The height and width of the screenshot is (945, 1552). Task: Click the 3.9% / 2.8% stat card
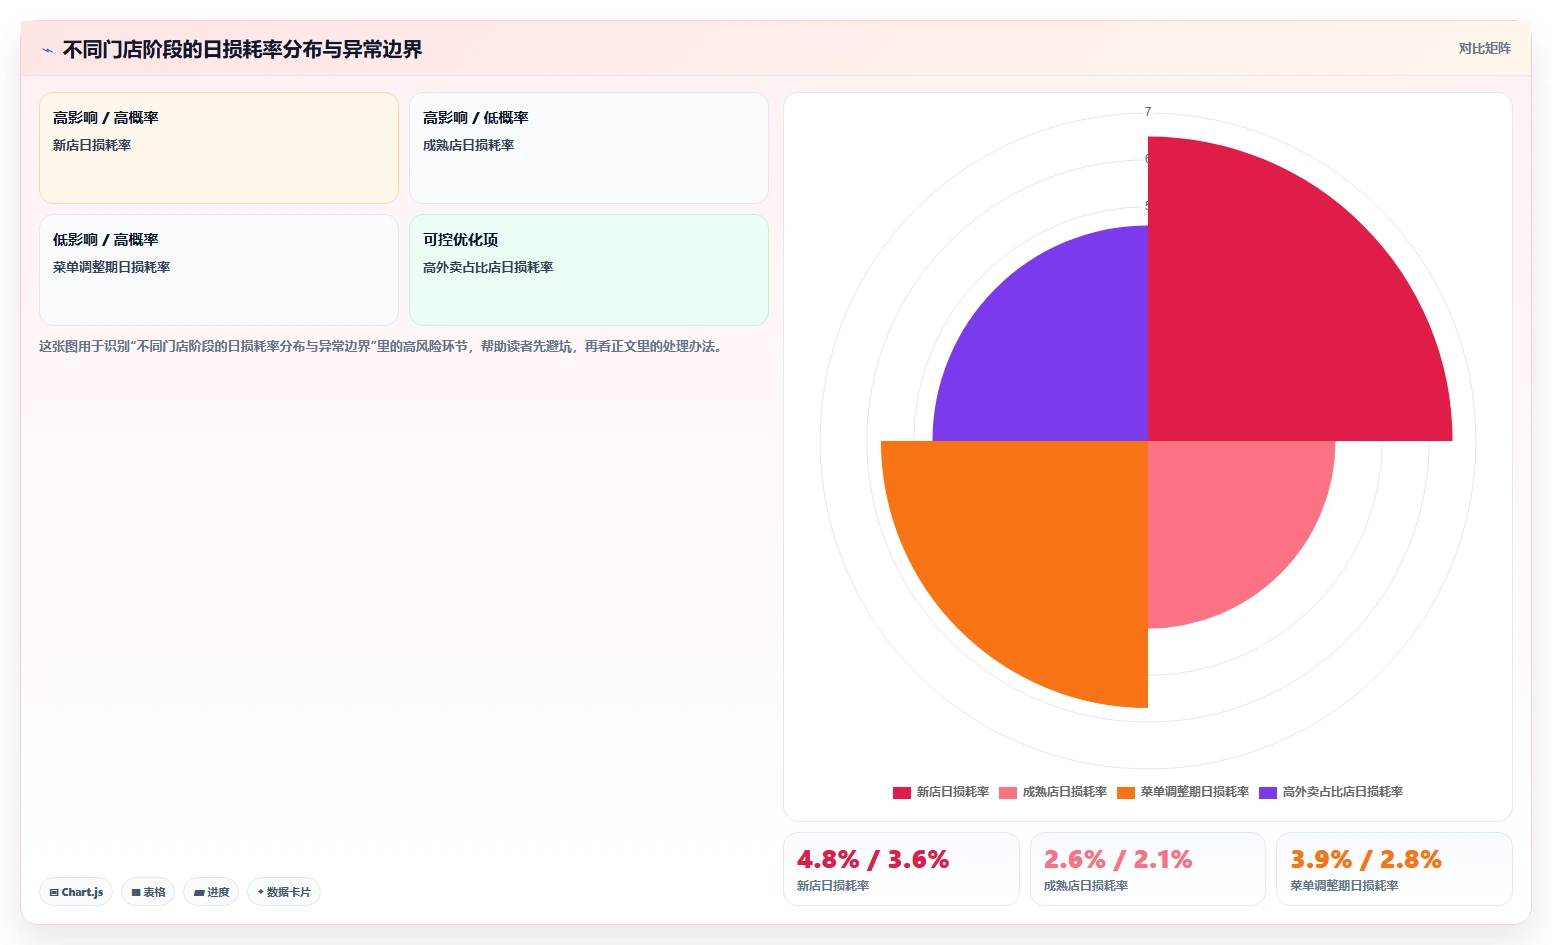coord(1394,869)
